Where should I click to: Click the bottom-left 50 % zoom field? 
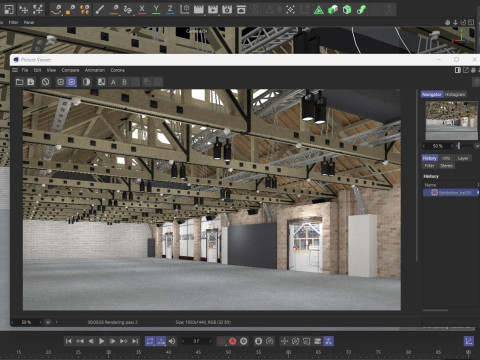26,322
